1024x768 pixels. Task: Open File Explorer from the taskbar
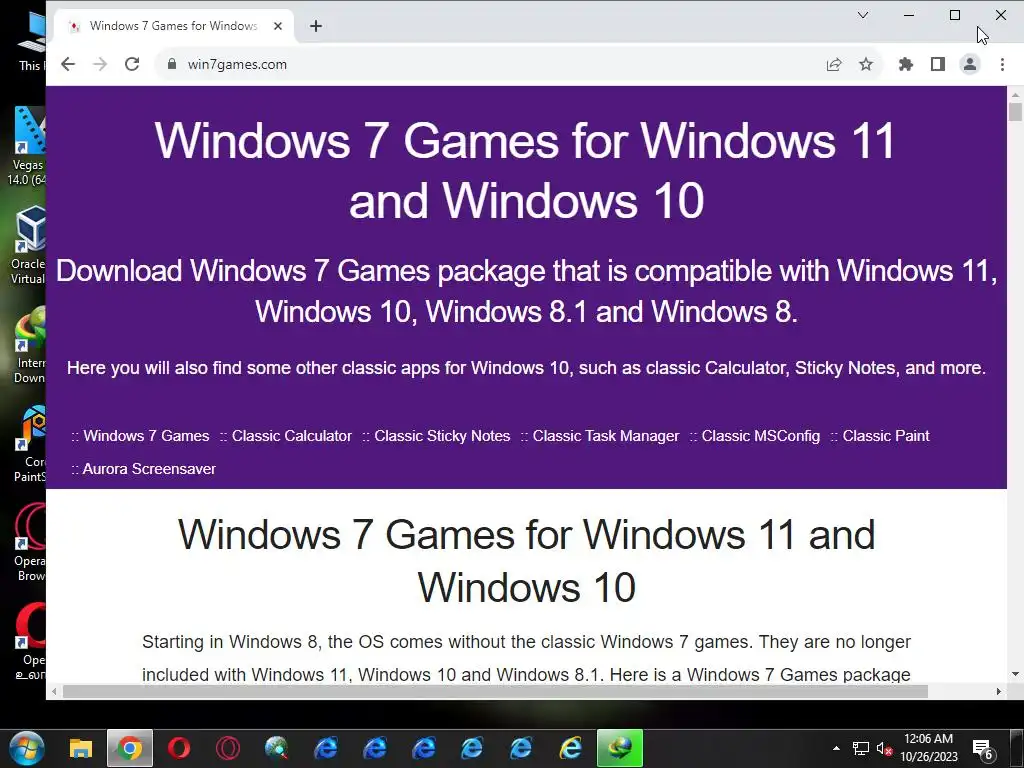coord(81,748)
